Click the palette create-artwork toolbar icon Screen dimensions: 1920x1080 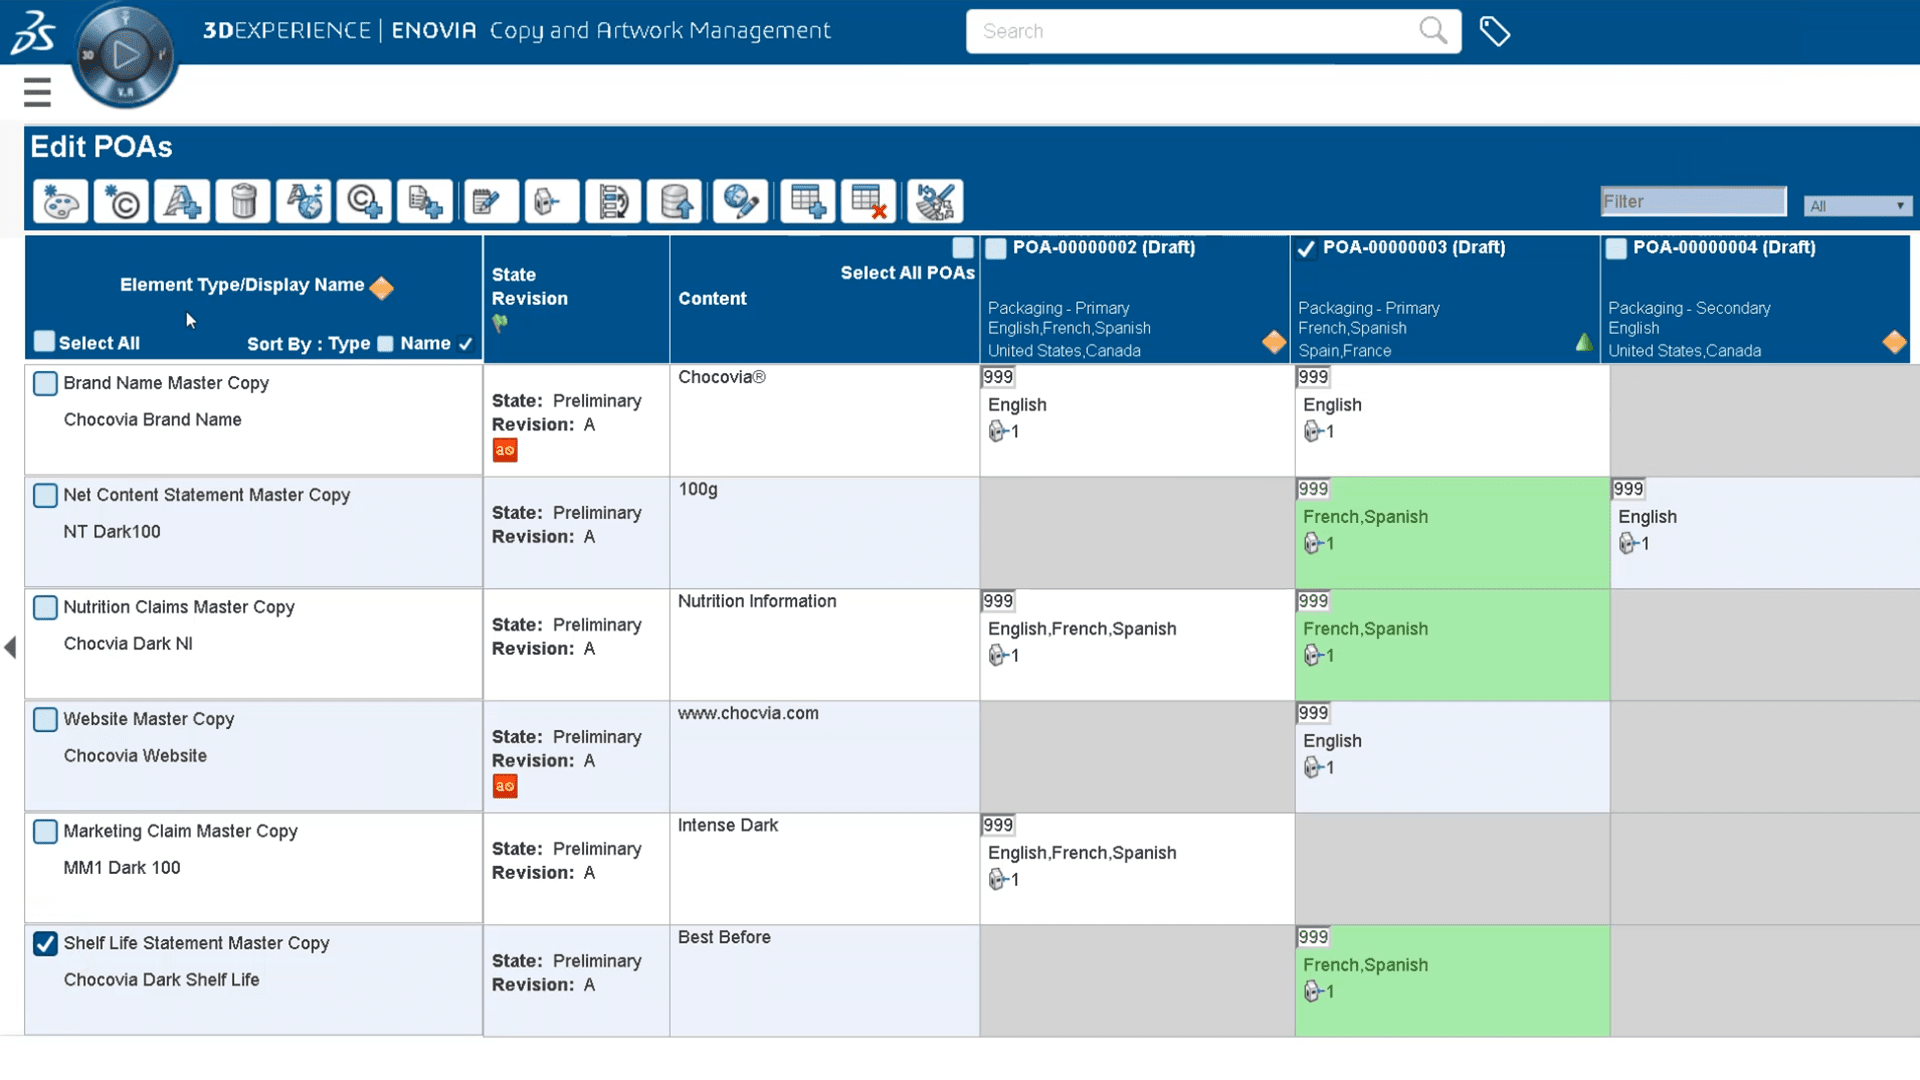pyautogui.click(x=60, y=202)
